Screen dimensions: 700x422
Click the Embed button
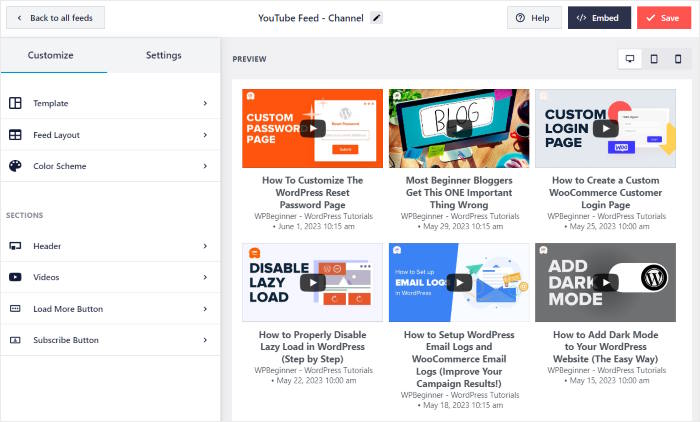point(599,18)
